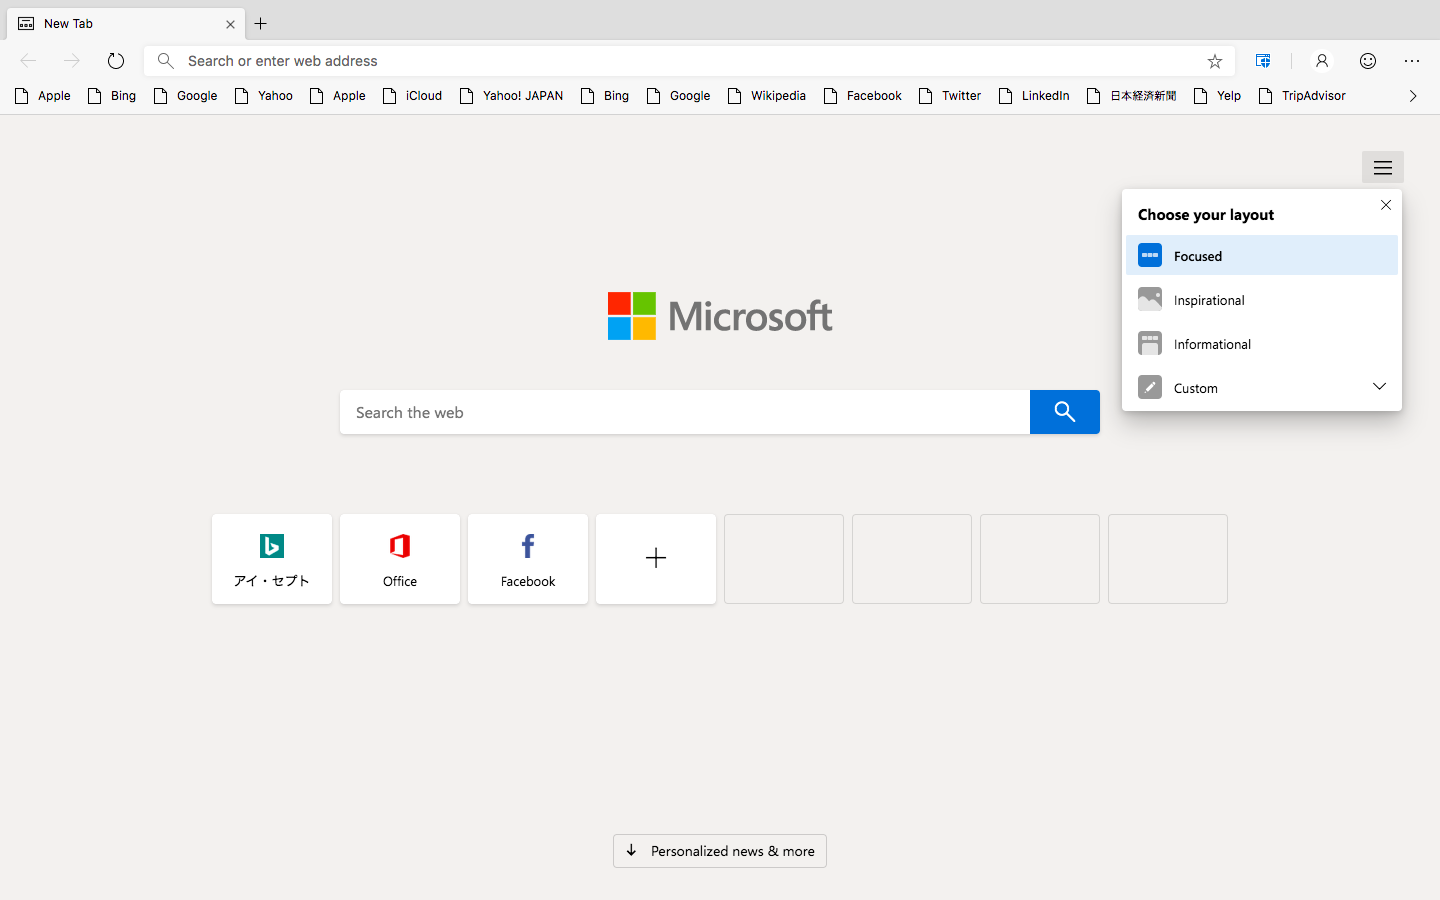Open the Office quick link tile
1440x900 pixels.
(400, 559)
